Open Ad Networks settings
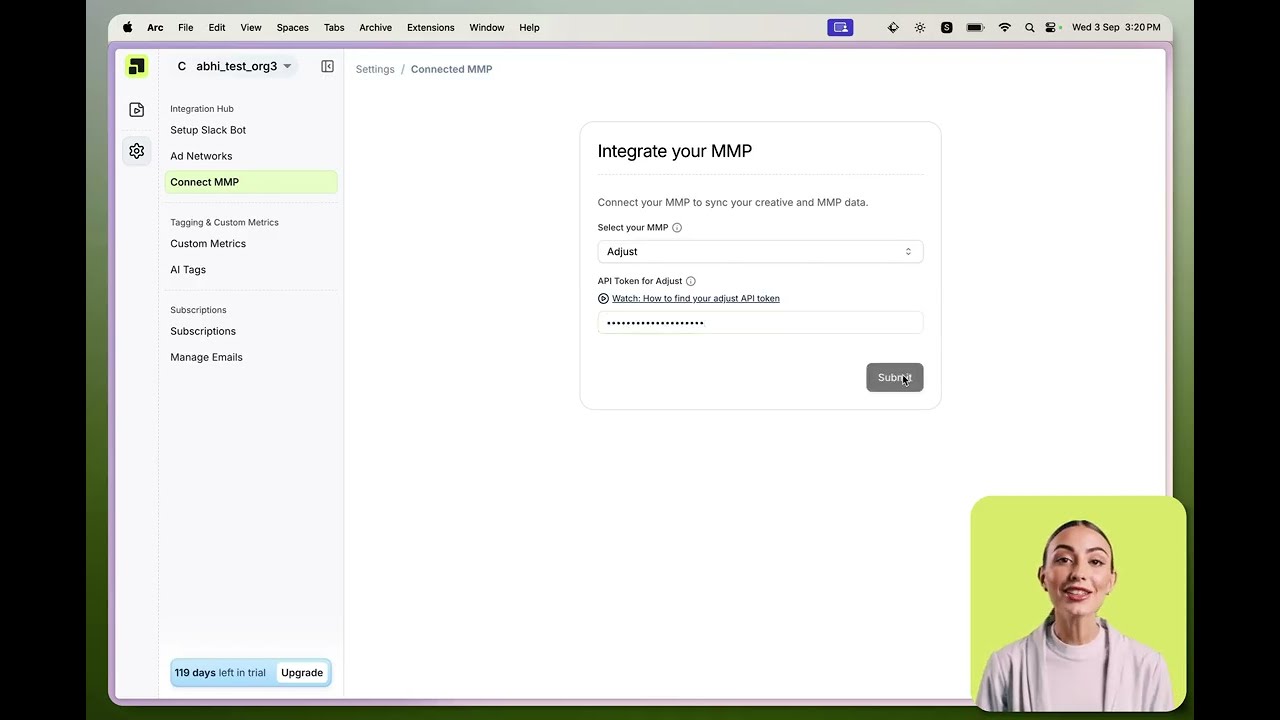Image resolution: width=1280 pixels, height=720 pixels. [201, 156]
